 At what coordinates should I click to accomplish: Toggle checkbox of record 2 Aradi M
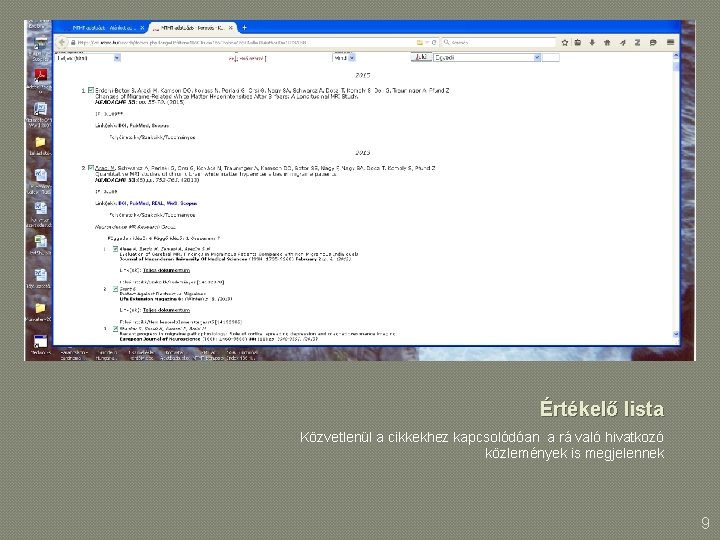91,168
